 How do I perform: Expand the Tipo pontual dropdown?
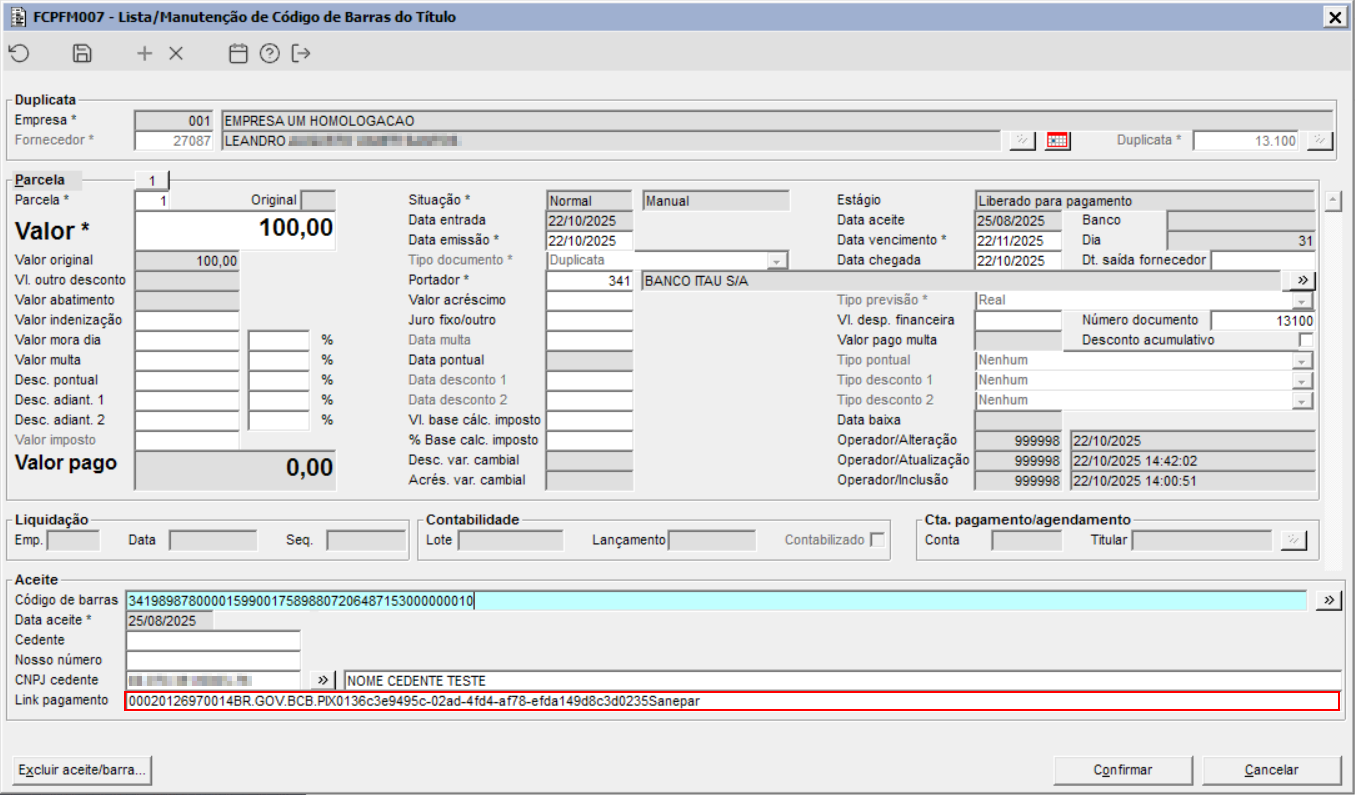click(1301, 361)
